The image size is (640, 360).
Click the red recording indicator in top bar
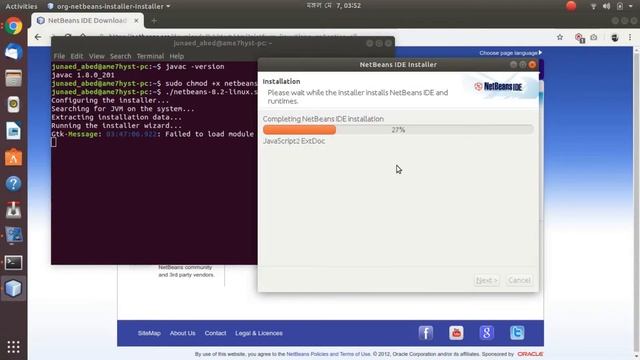tap(571, 6)
